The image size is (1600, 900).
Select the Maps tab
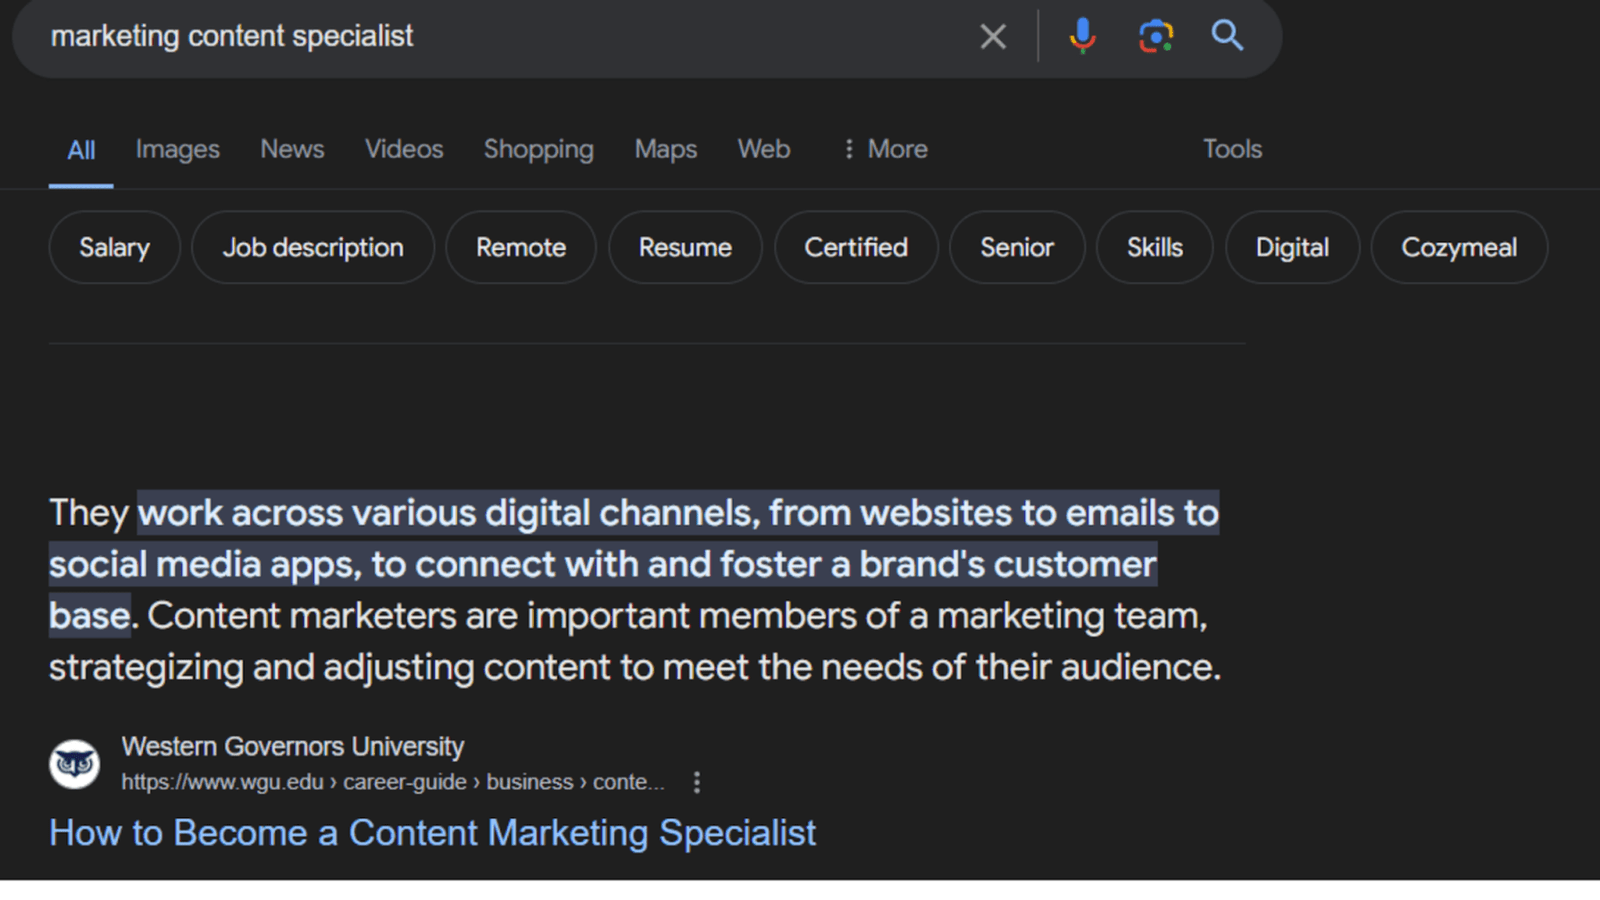click(x=665, y=149)
